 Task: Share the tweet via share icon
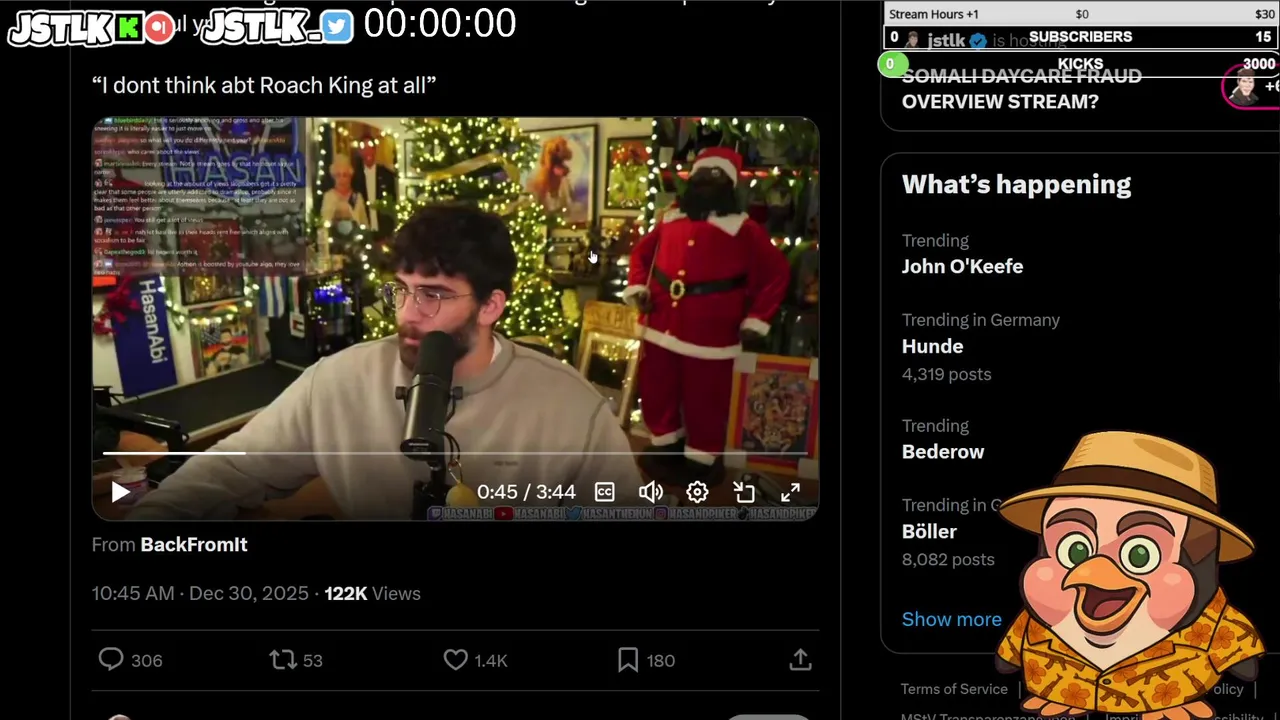[x=800, y=660]
